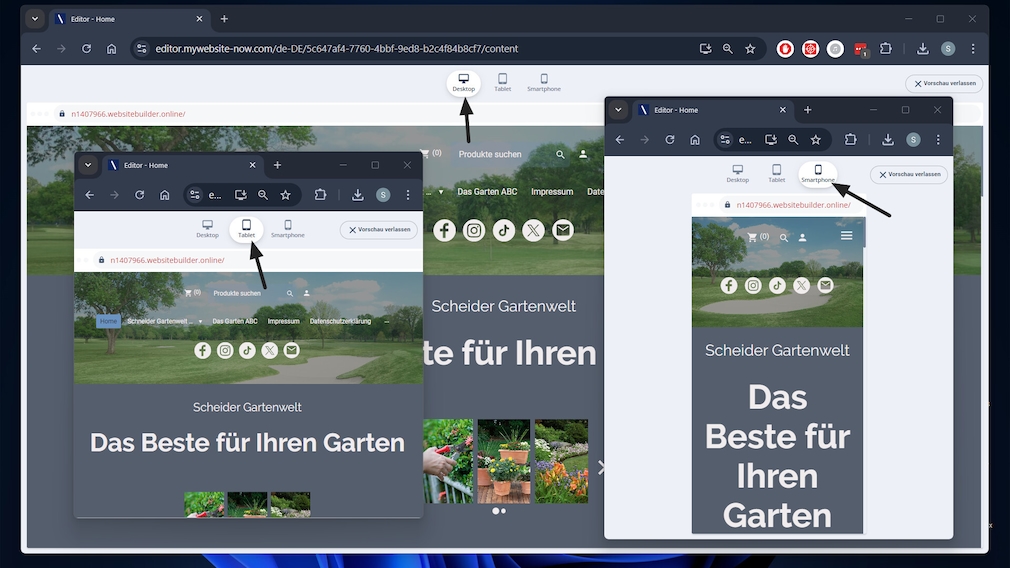
Task: Select Tablet preview in main window
Action: (502, 82)
